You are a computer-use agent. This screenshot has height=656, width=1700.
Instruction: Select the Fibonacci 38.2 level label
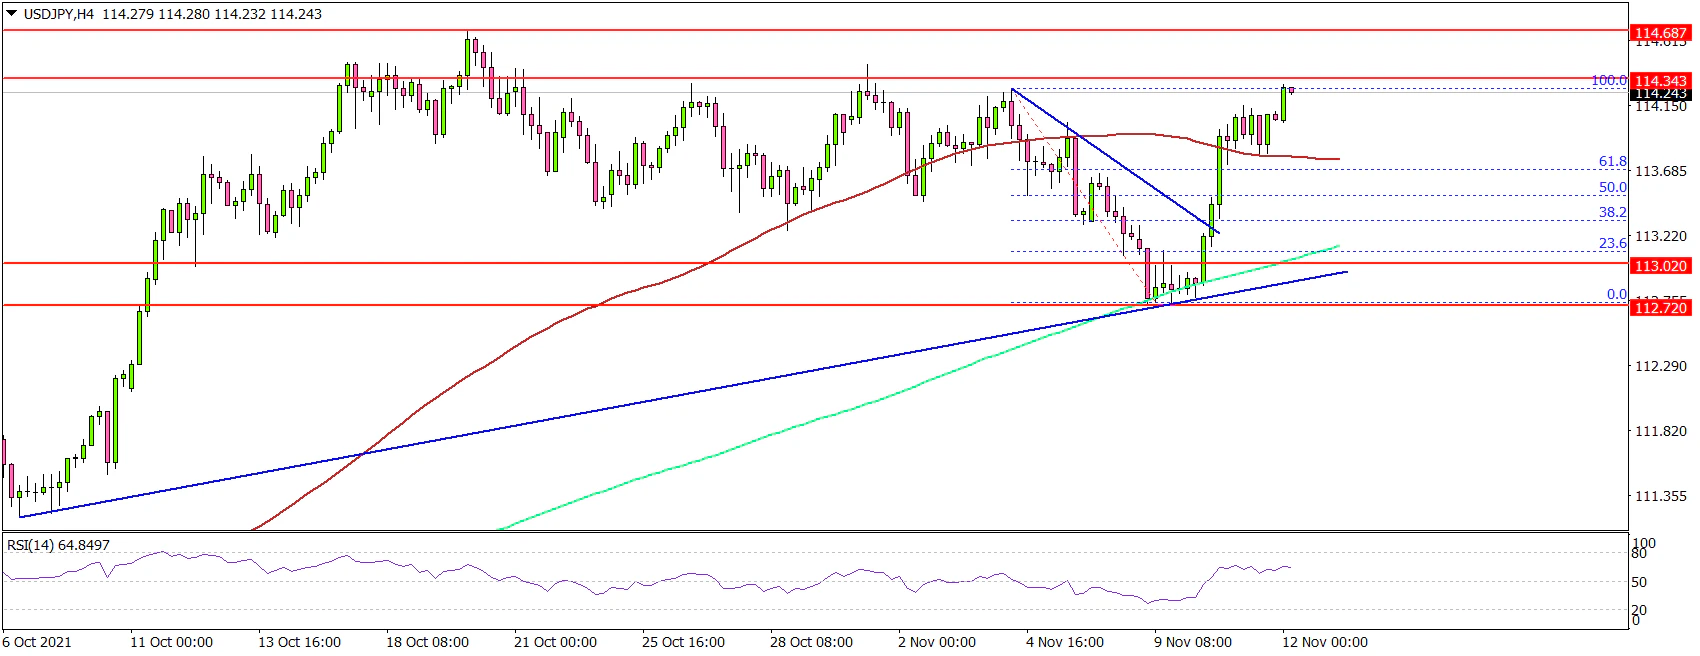point(1612,212)
